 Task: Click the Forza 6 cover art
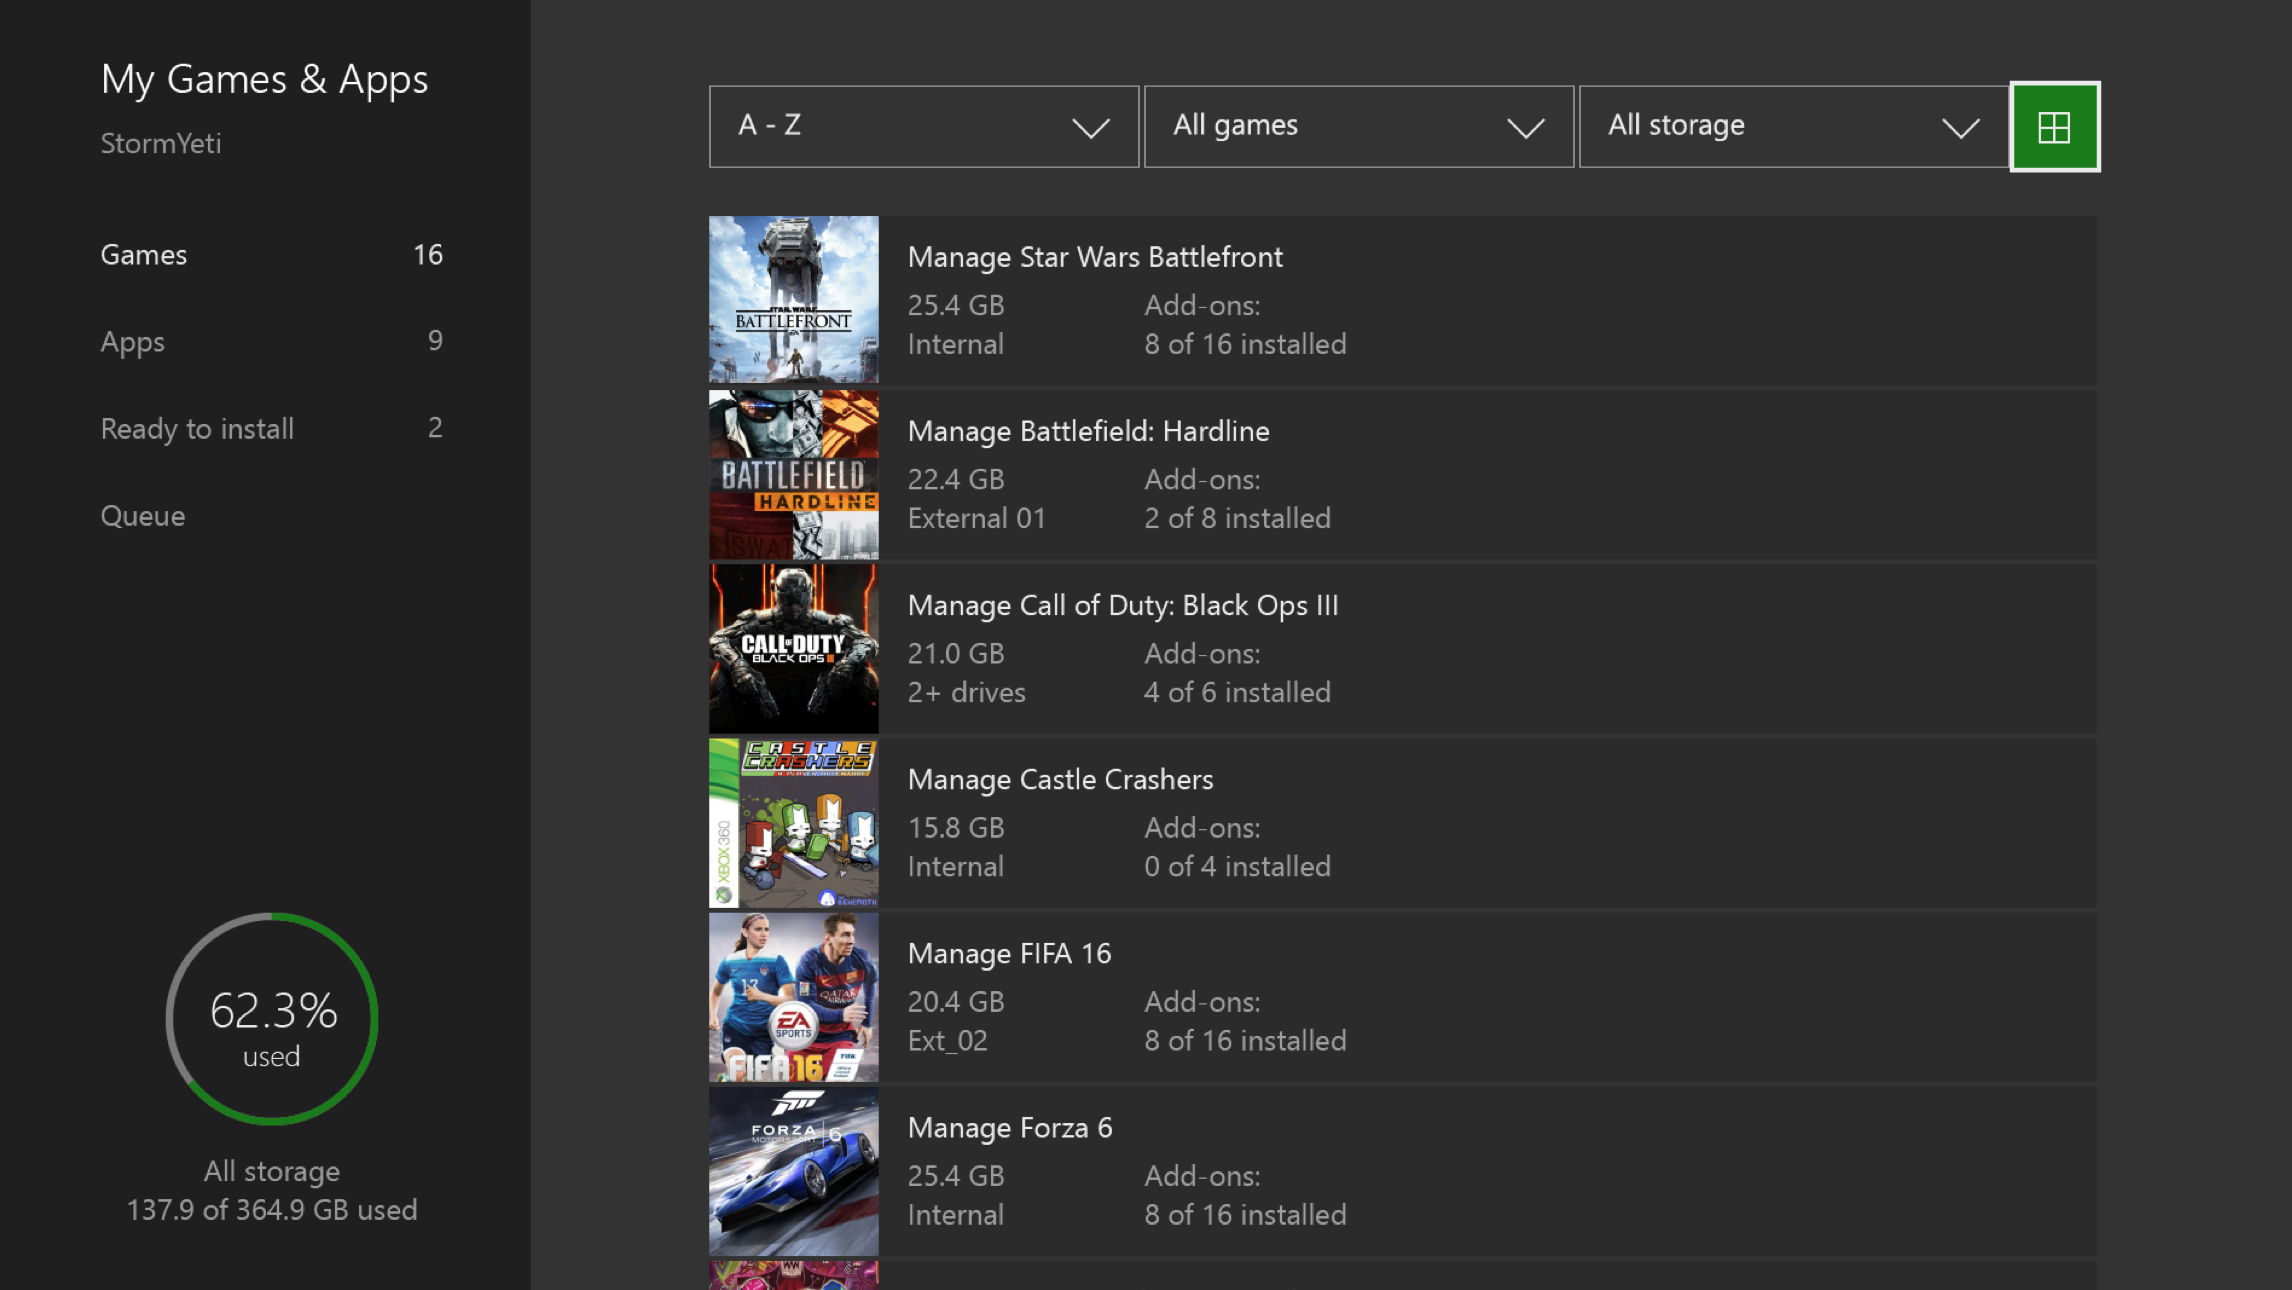click(794, 1170)
